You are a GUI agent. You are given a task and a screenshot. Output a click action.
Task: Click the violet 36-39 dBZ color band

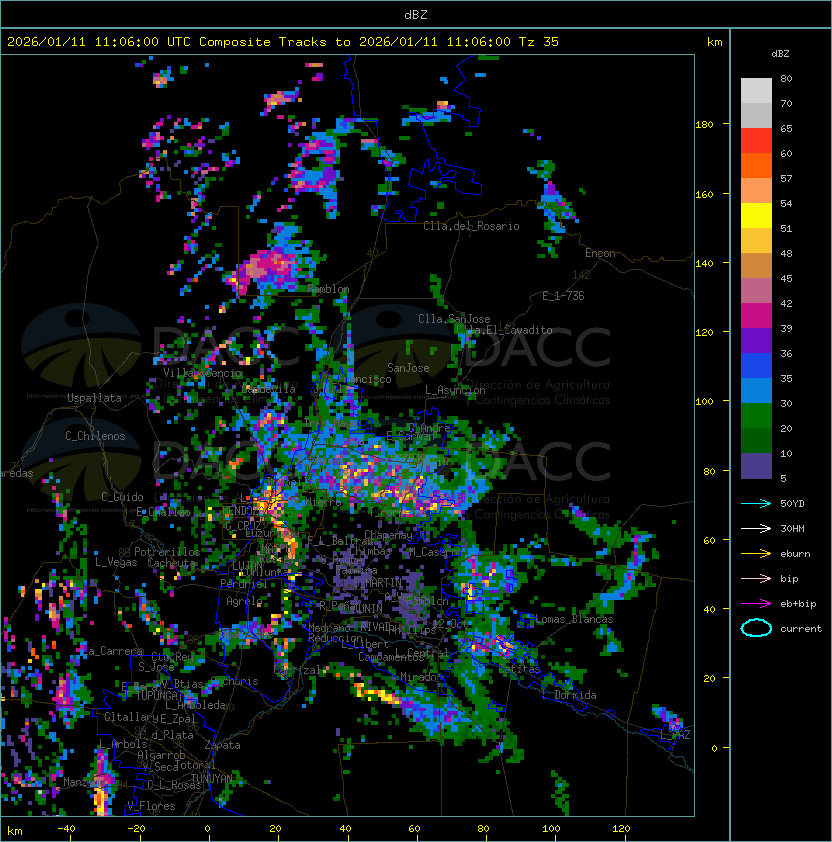click(756, 340)
